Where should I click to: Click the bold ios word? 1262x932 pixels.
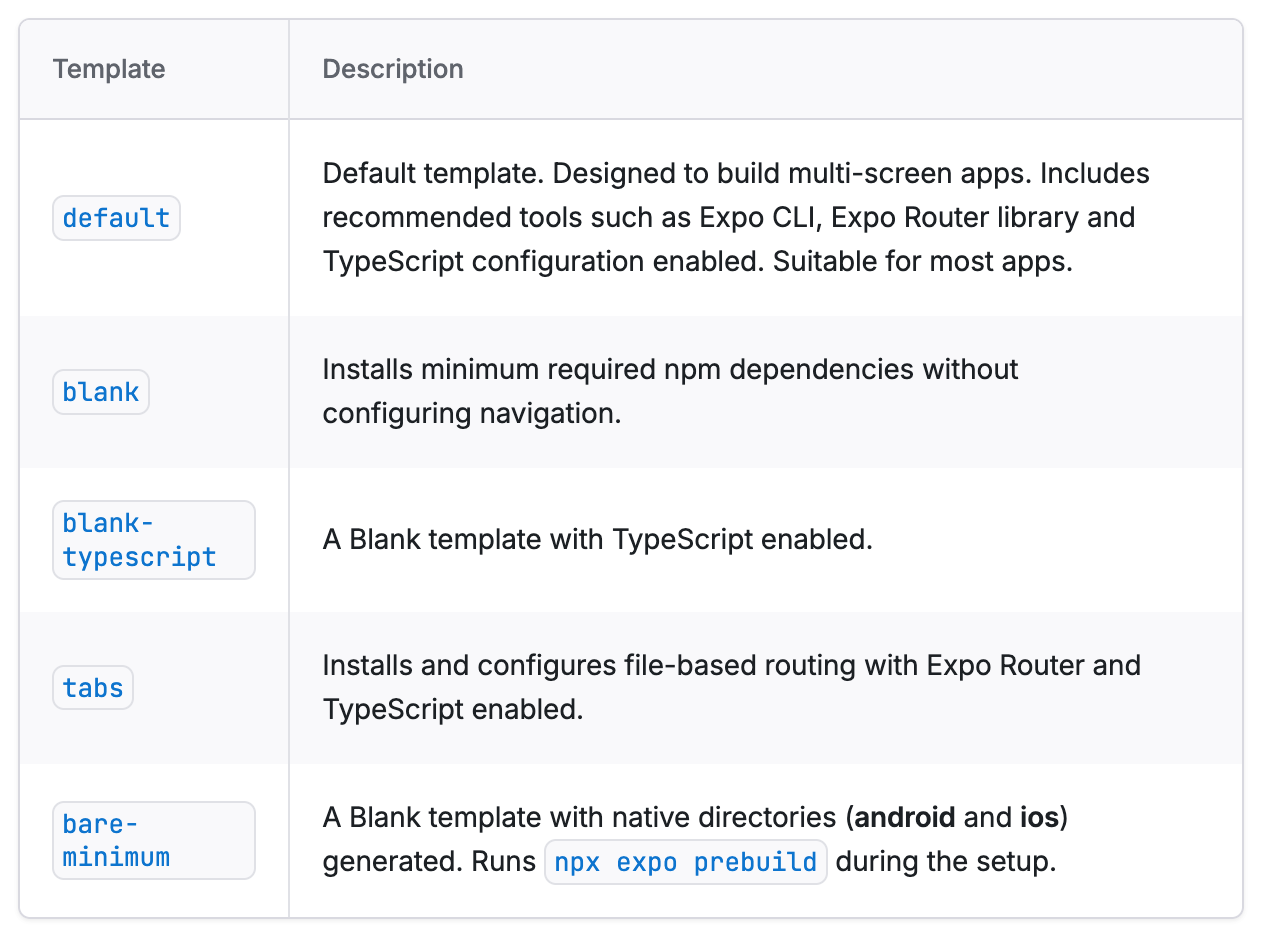pyautogui.click(x=1039, y=818)
